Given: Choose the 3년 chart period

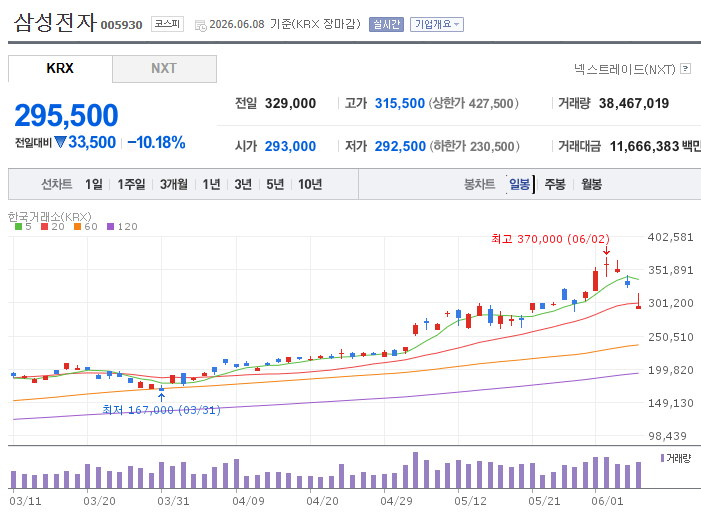Looking at the screenshot, I should [x=243, y=184].
